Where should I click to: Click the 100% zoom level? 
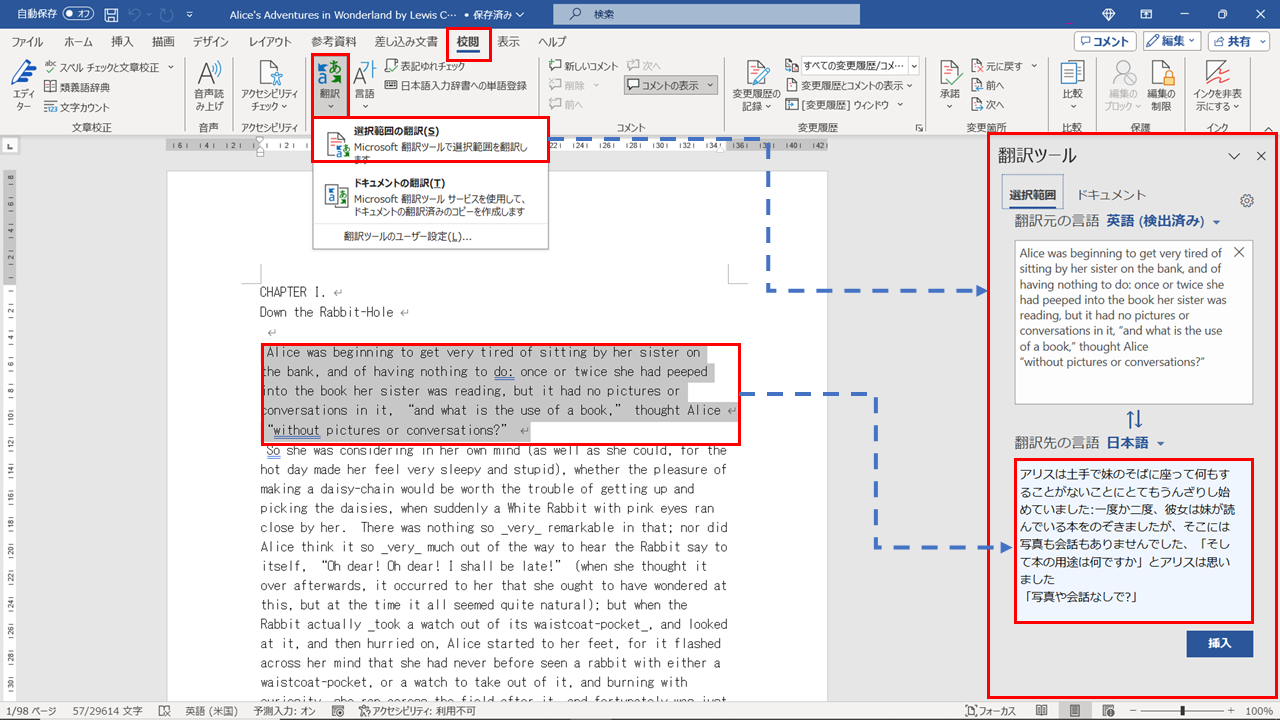(x=1258, y=710)
